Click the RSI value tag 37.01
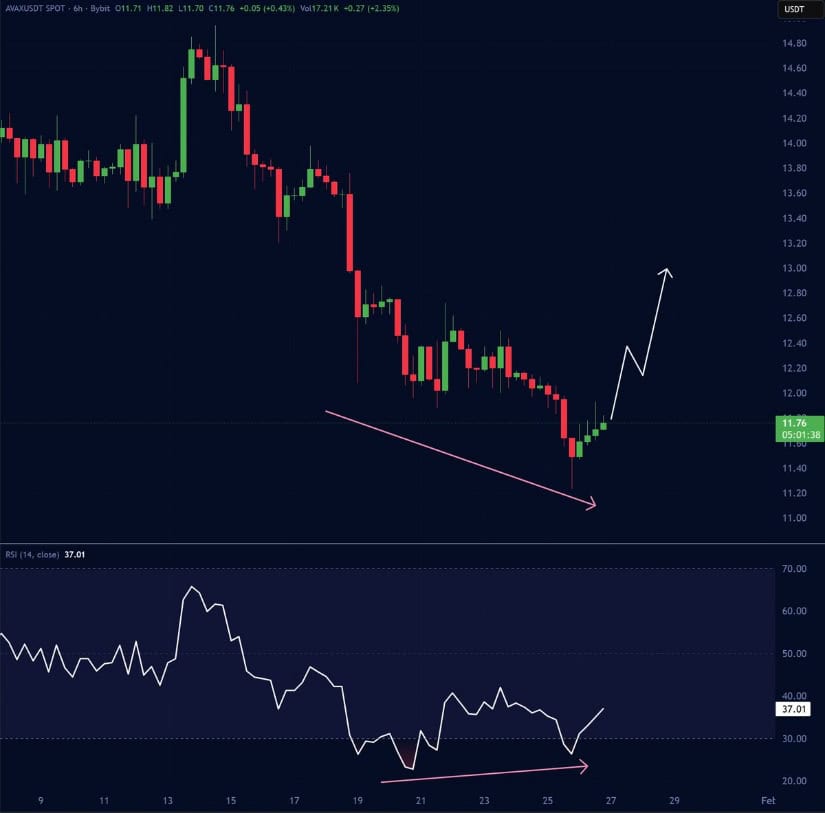 [792, 709]
